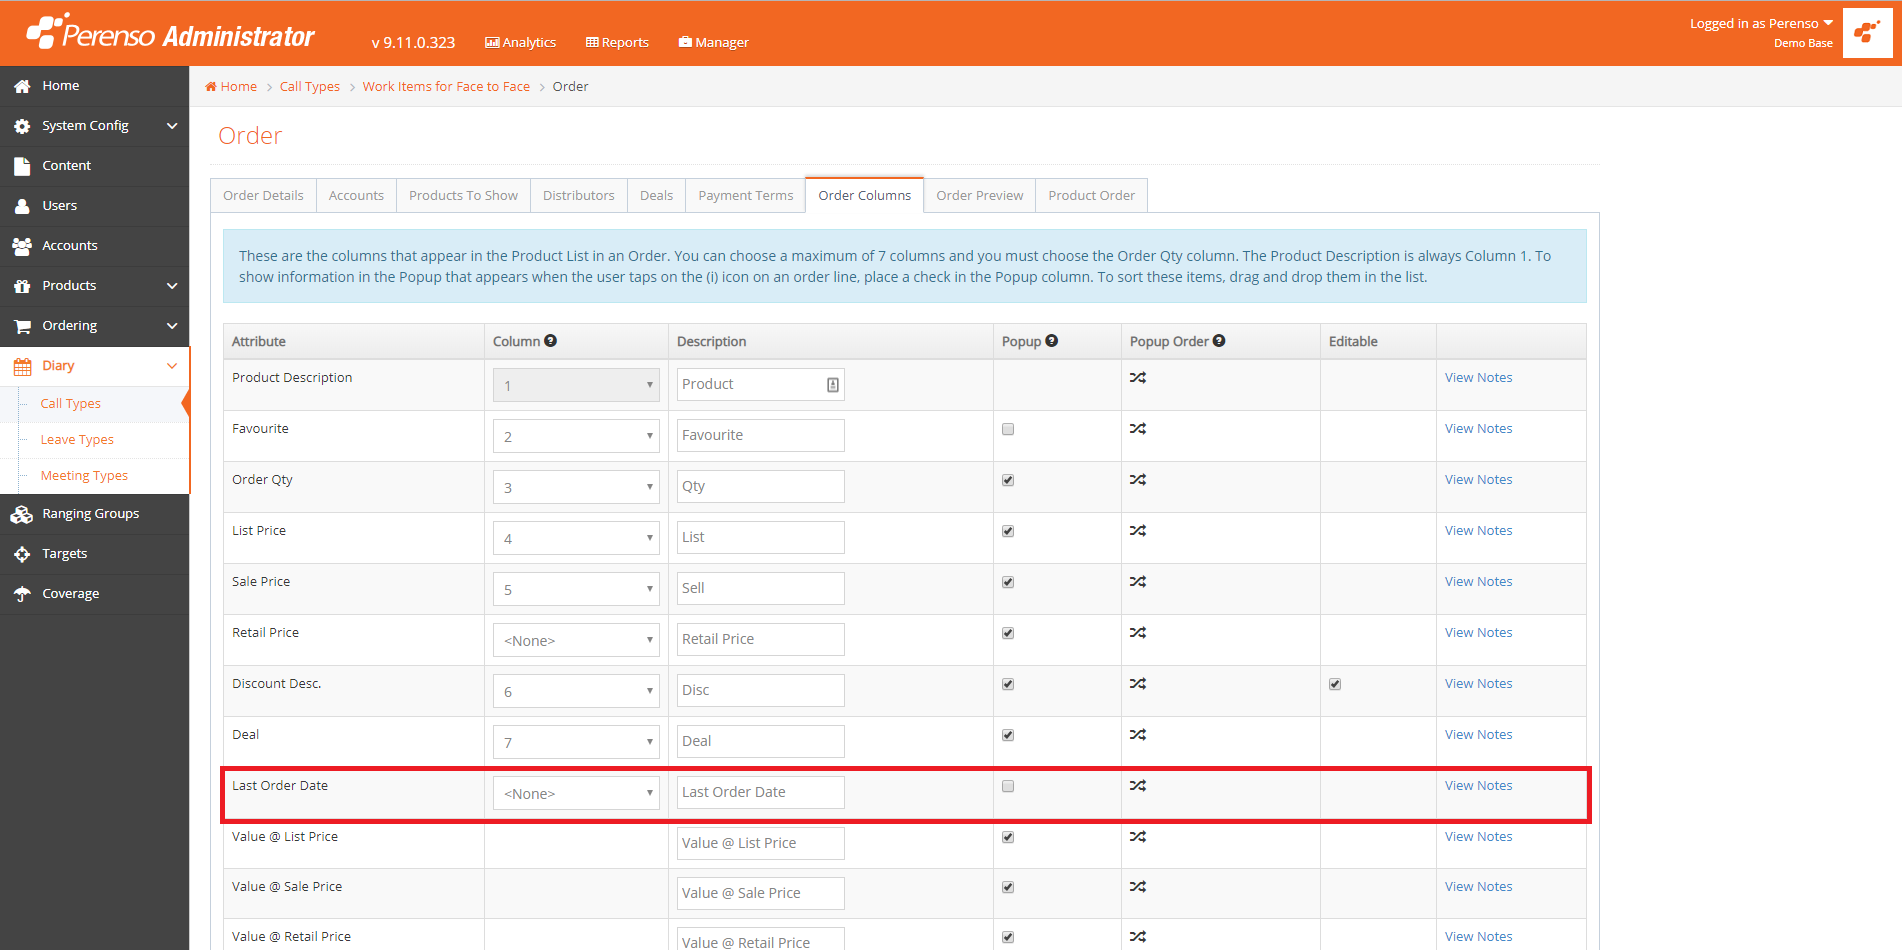Image resolution: width=1902 pixels, height=950 pixels.
Task: Open View Notes for Product Description
Action: point(1478,378)
